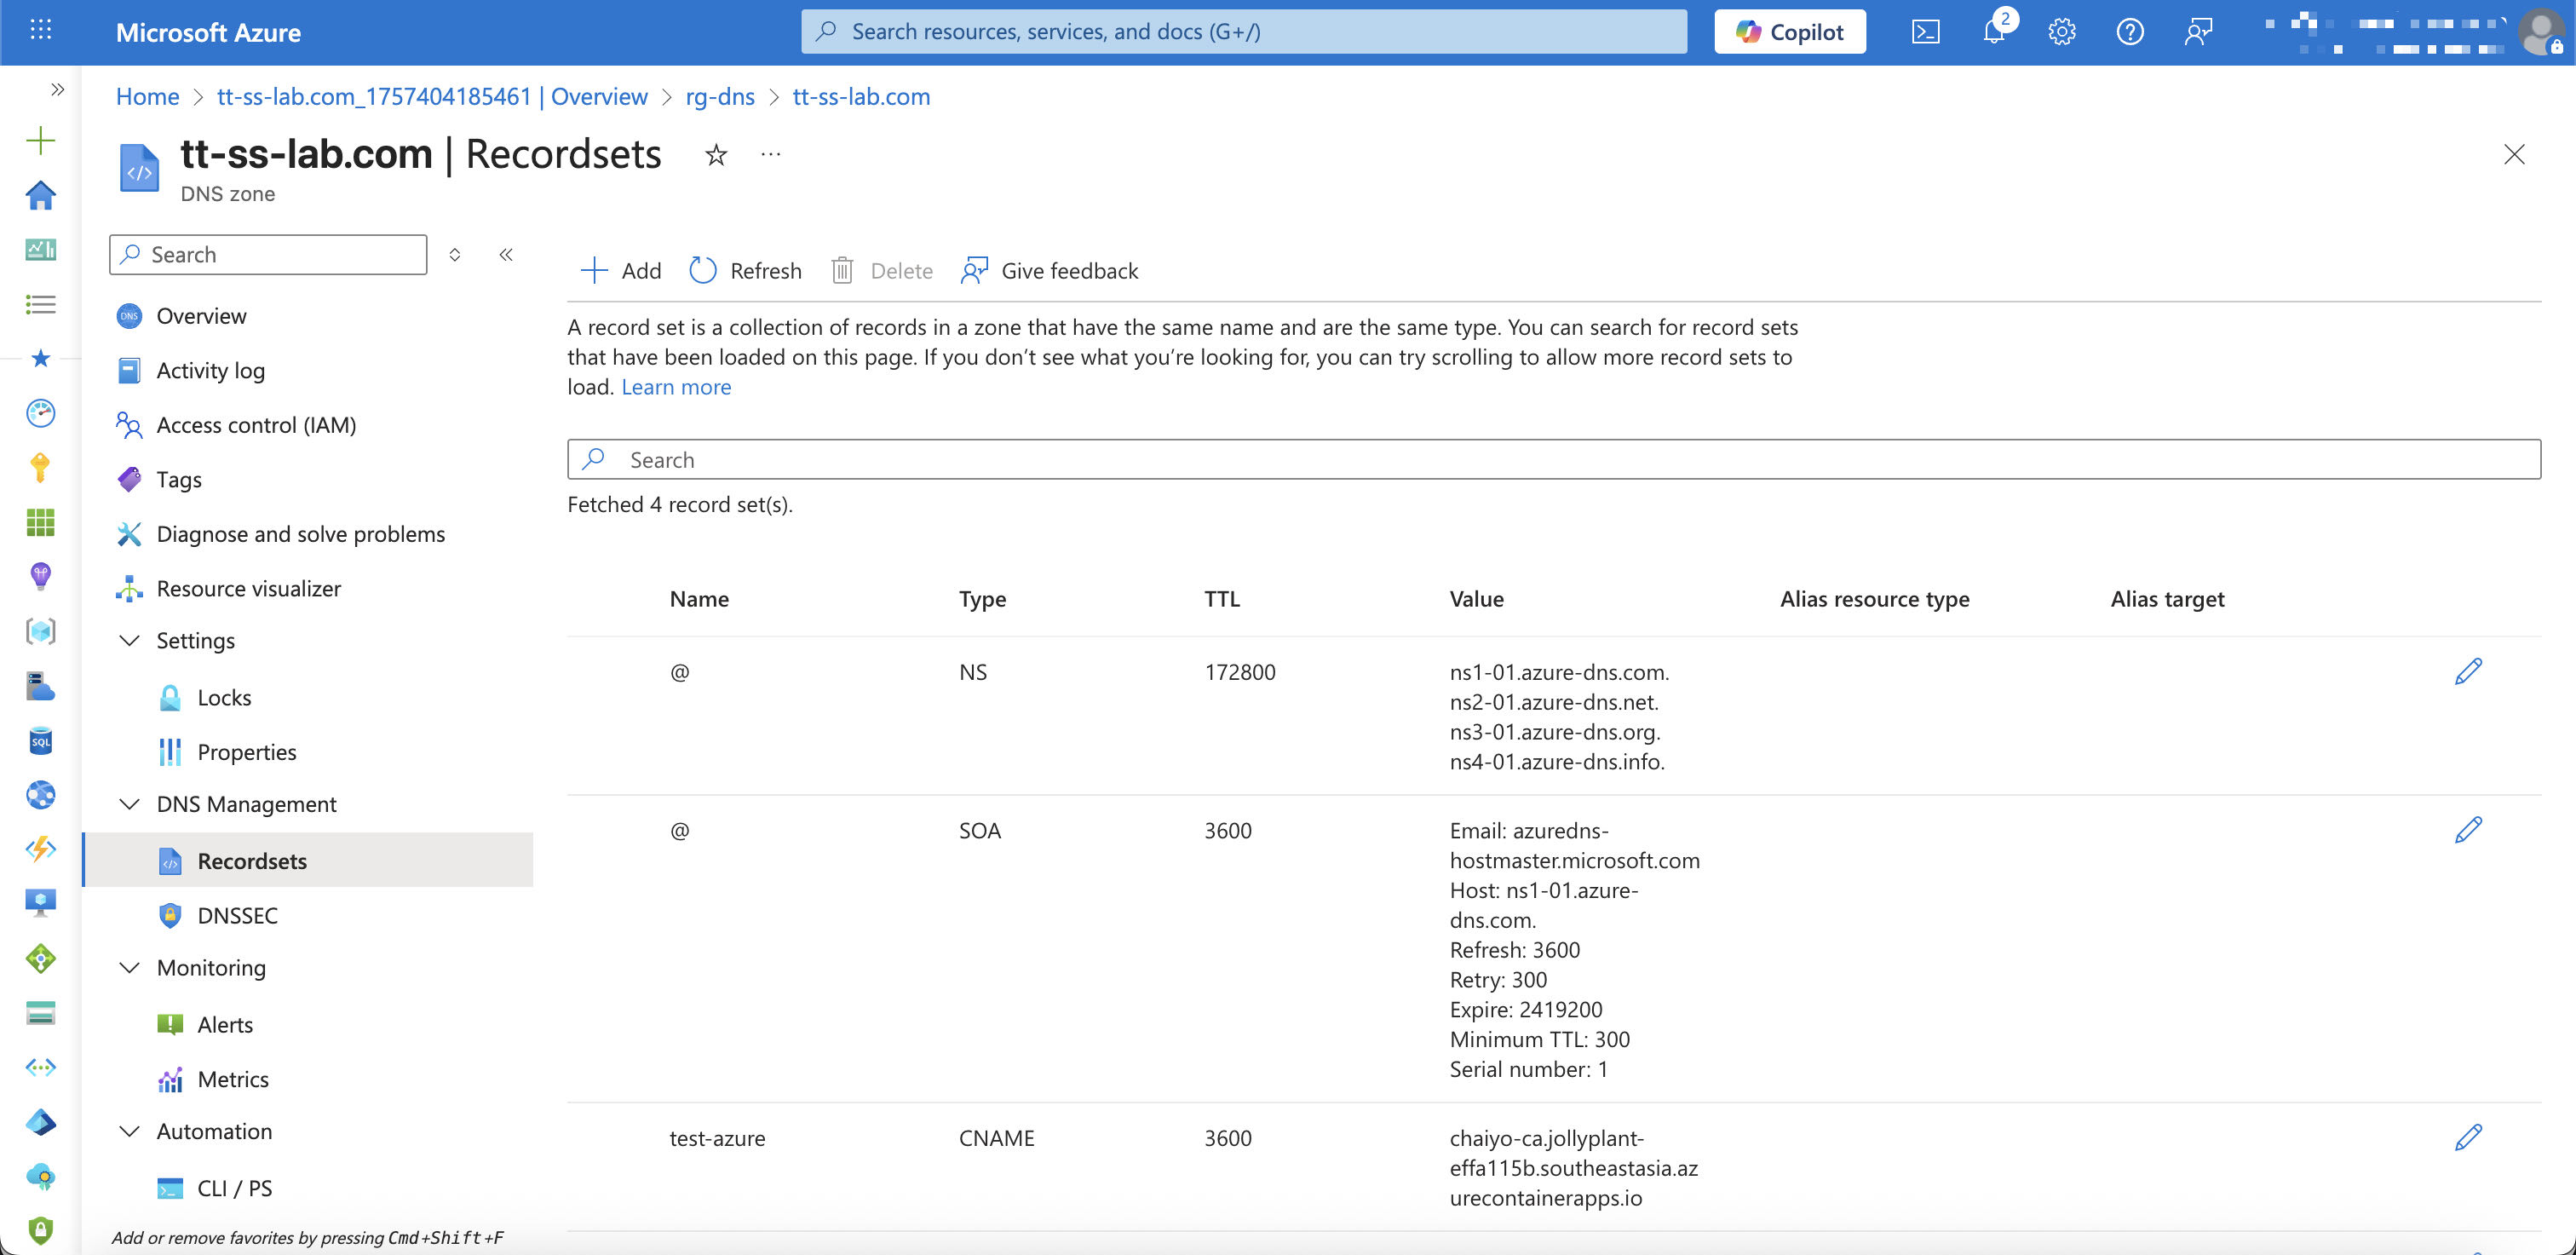Image resolution: width=2576 pixels, height=1255 pixels.
Task: Refresh the record sets list
Action: point(745,270)
